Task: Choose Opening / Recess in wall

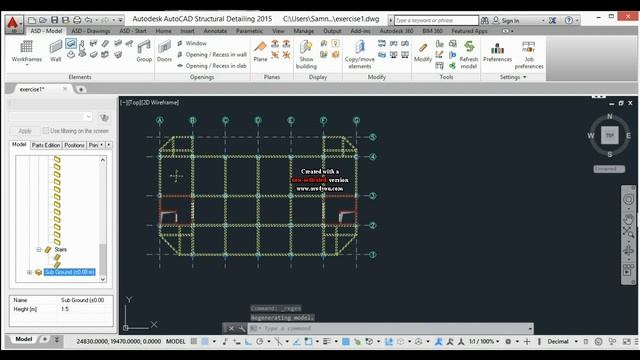Action: [212, 54]
